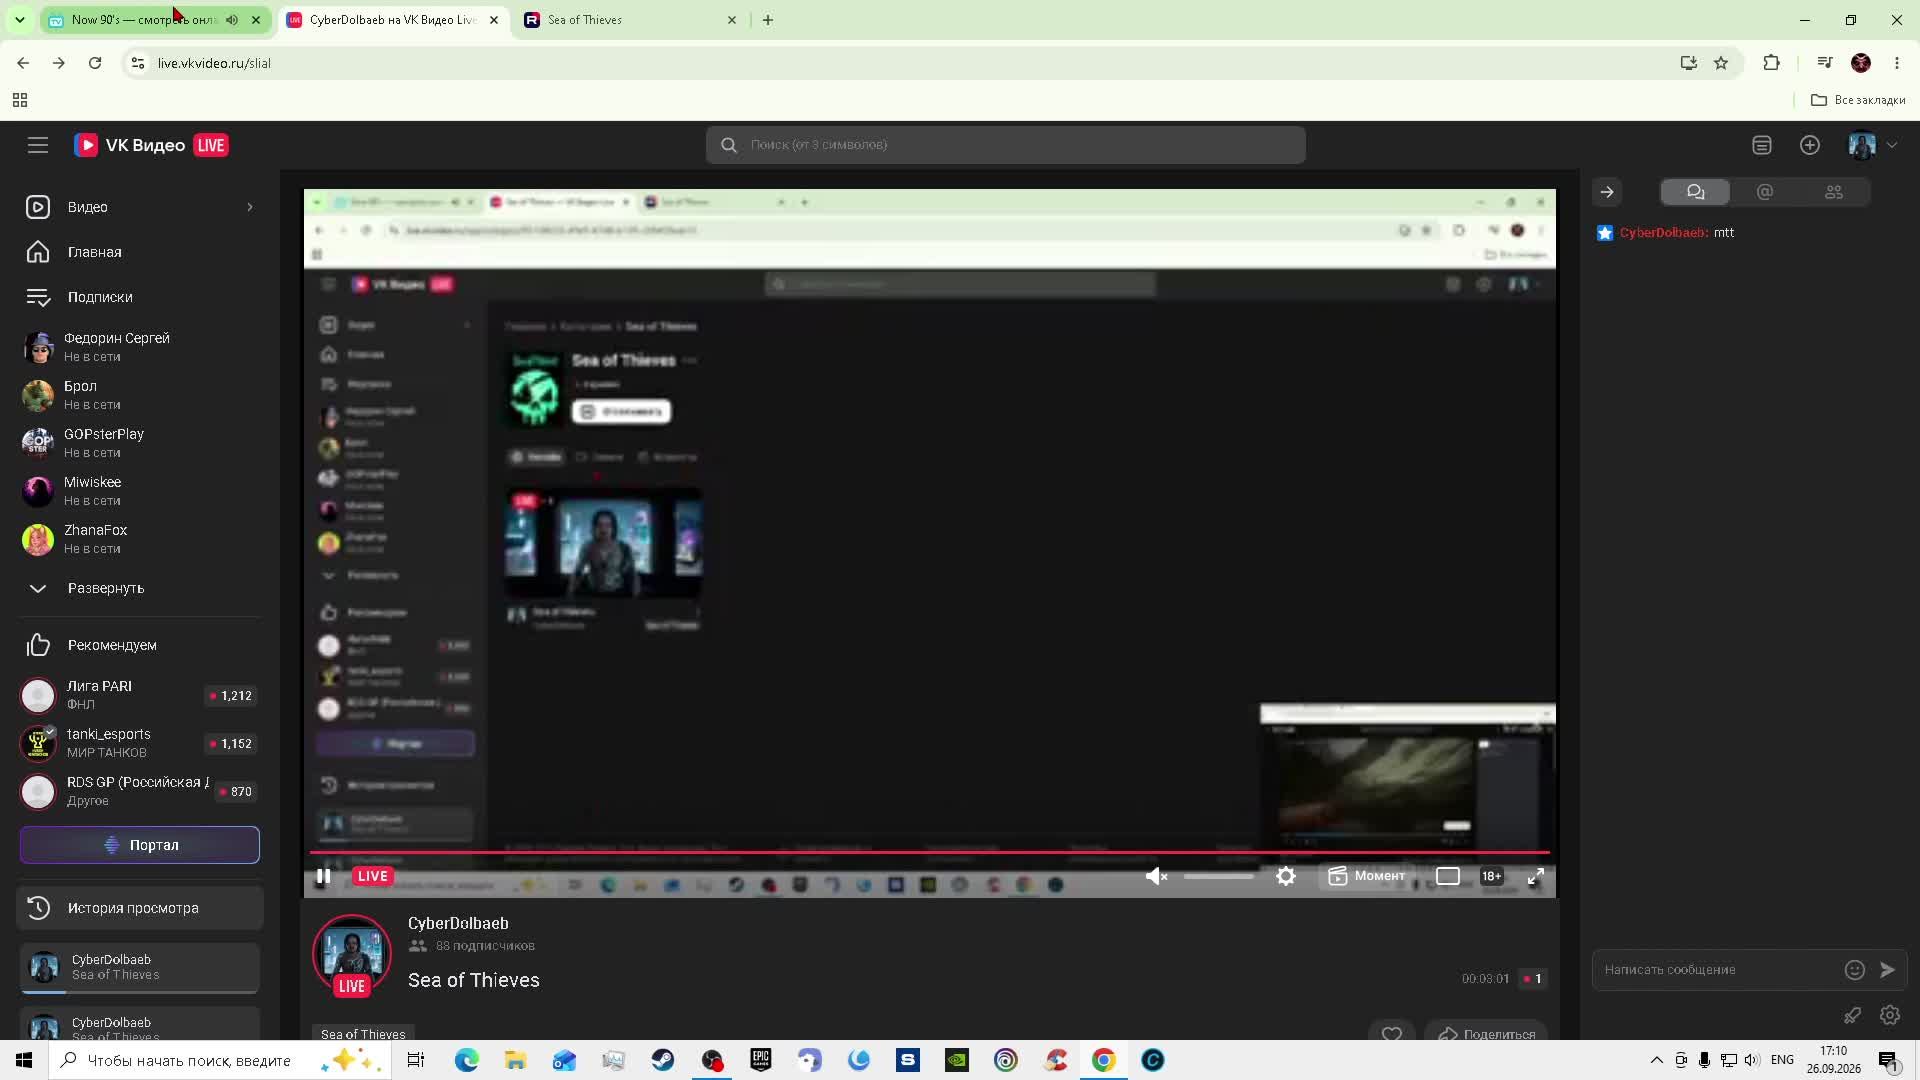Open the list icon beside the plus button

(1762, 145)
